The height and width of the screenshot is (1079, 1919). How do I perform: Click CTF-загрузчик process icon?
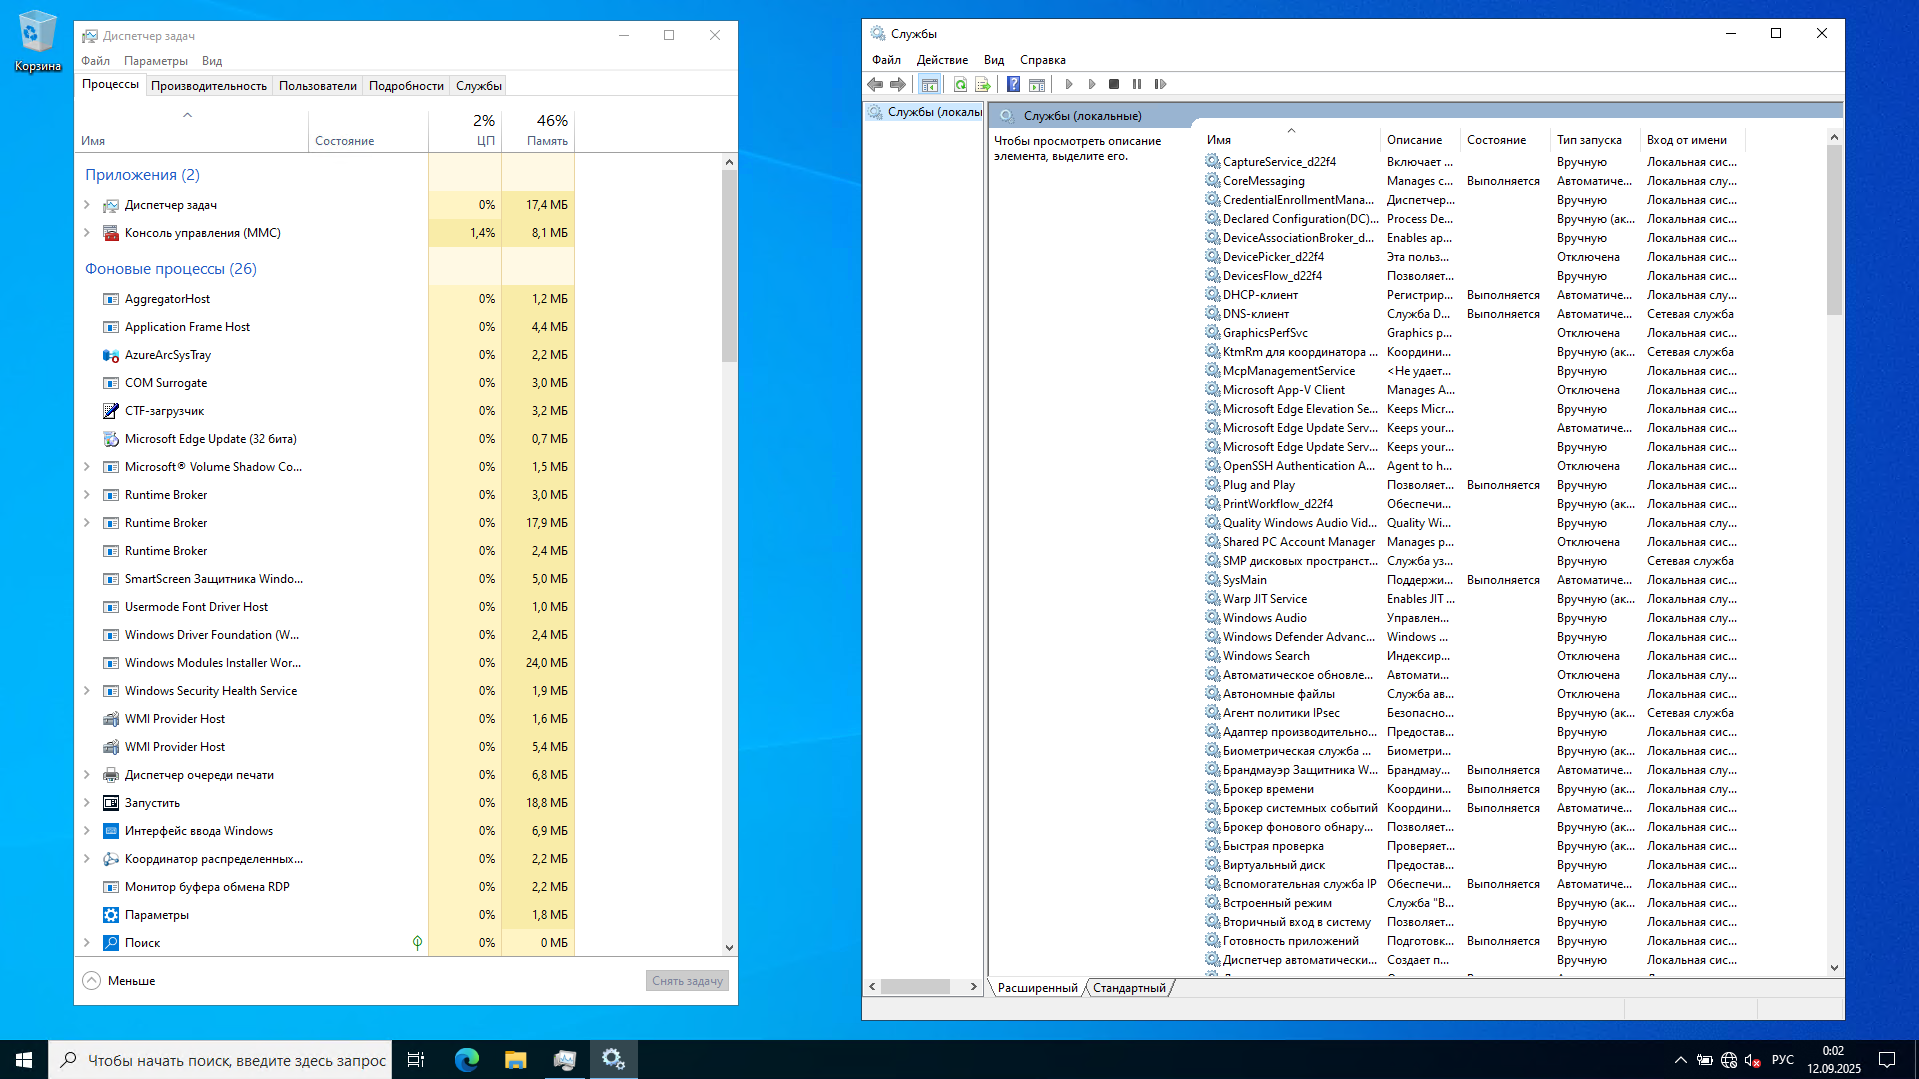[x=111, y=411]
